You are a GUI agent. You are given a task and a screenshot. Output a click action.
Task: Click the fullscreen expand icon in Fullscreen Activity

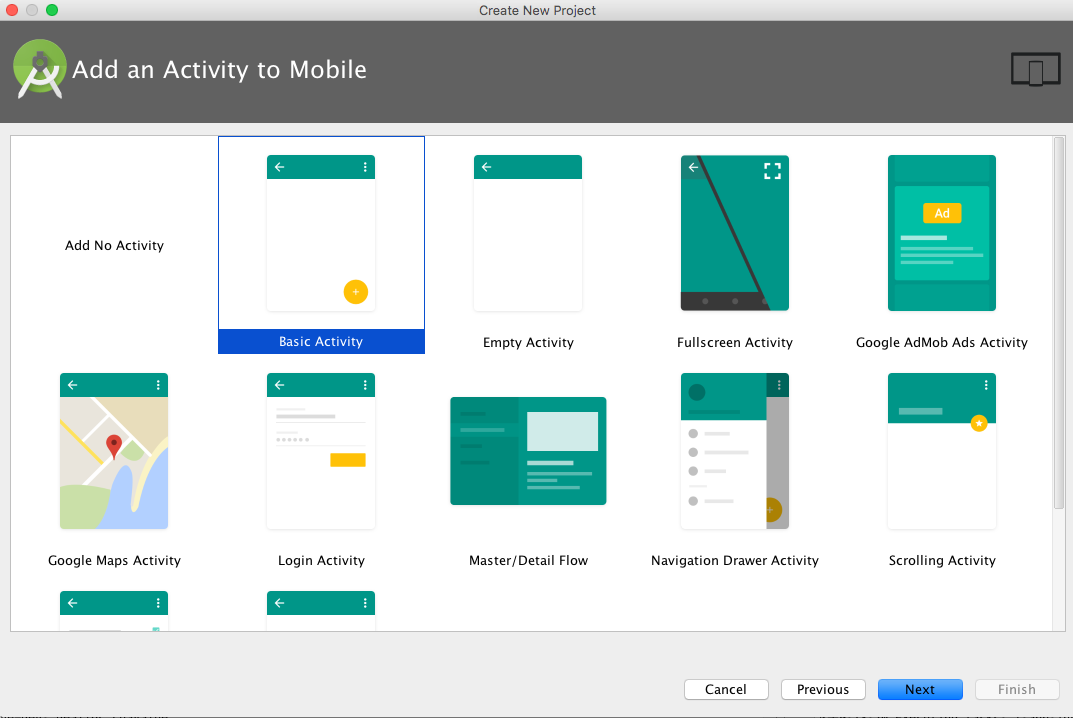tap(772, 171)
